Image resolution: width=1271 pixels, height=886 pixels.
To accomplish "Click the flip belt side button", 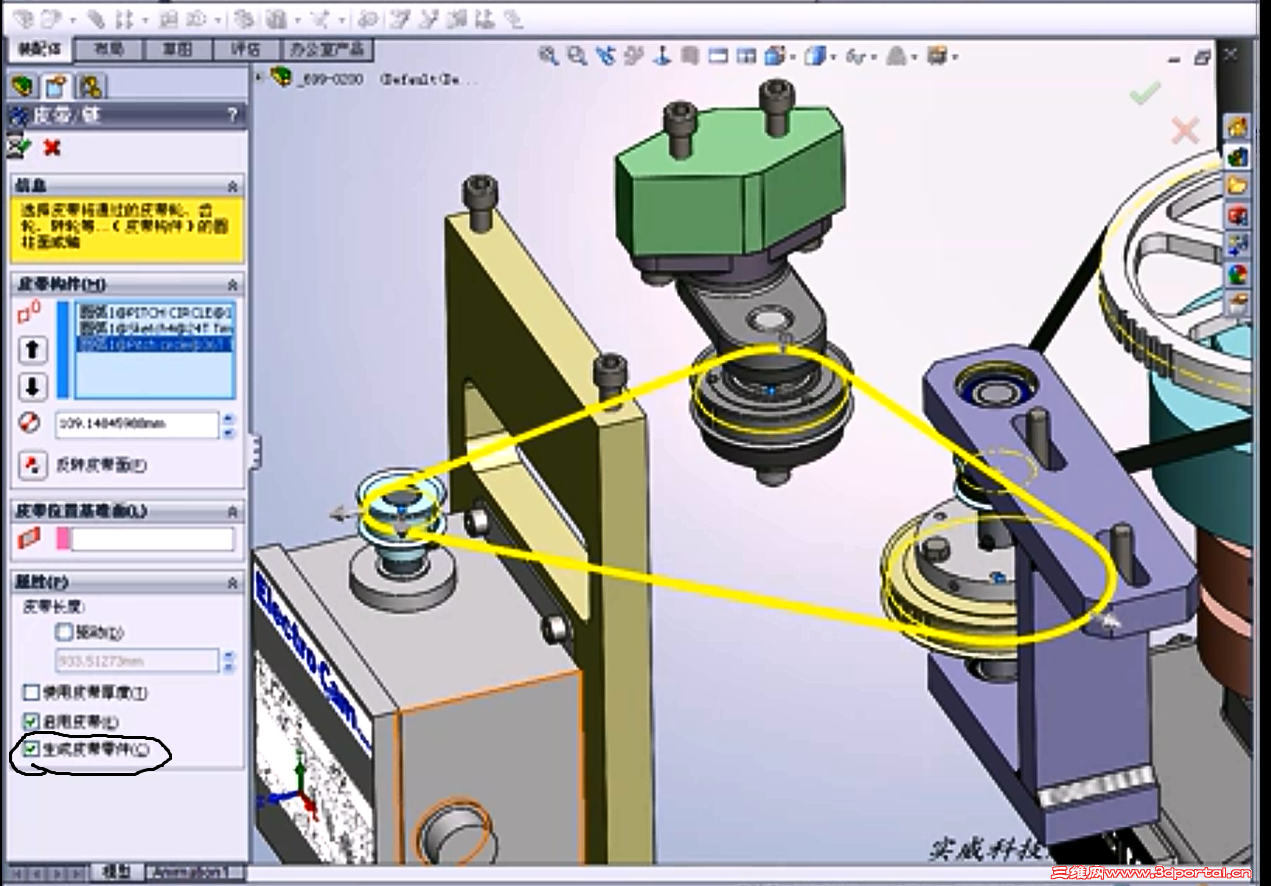I will [x=33, y=465].
